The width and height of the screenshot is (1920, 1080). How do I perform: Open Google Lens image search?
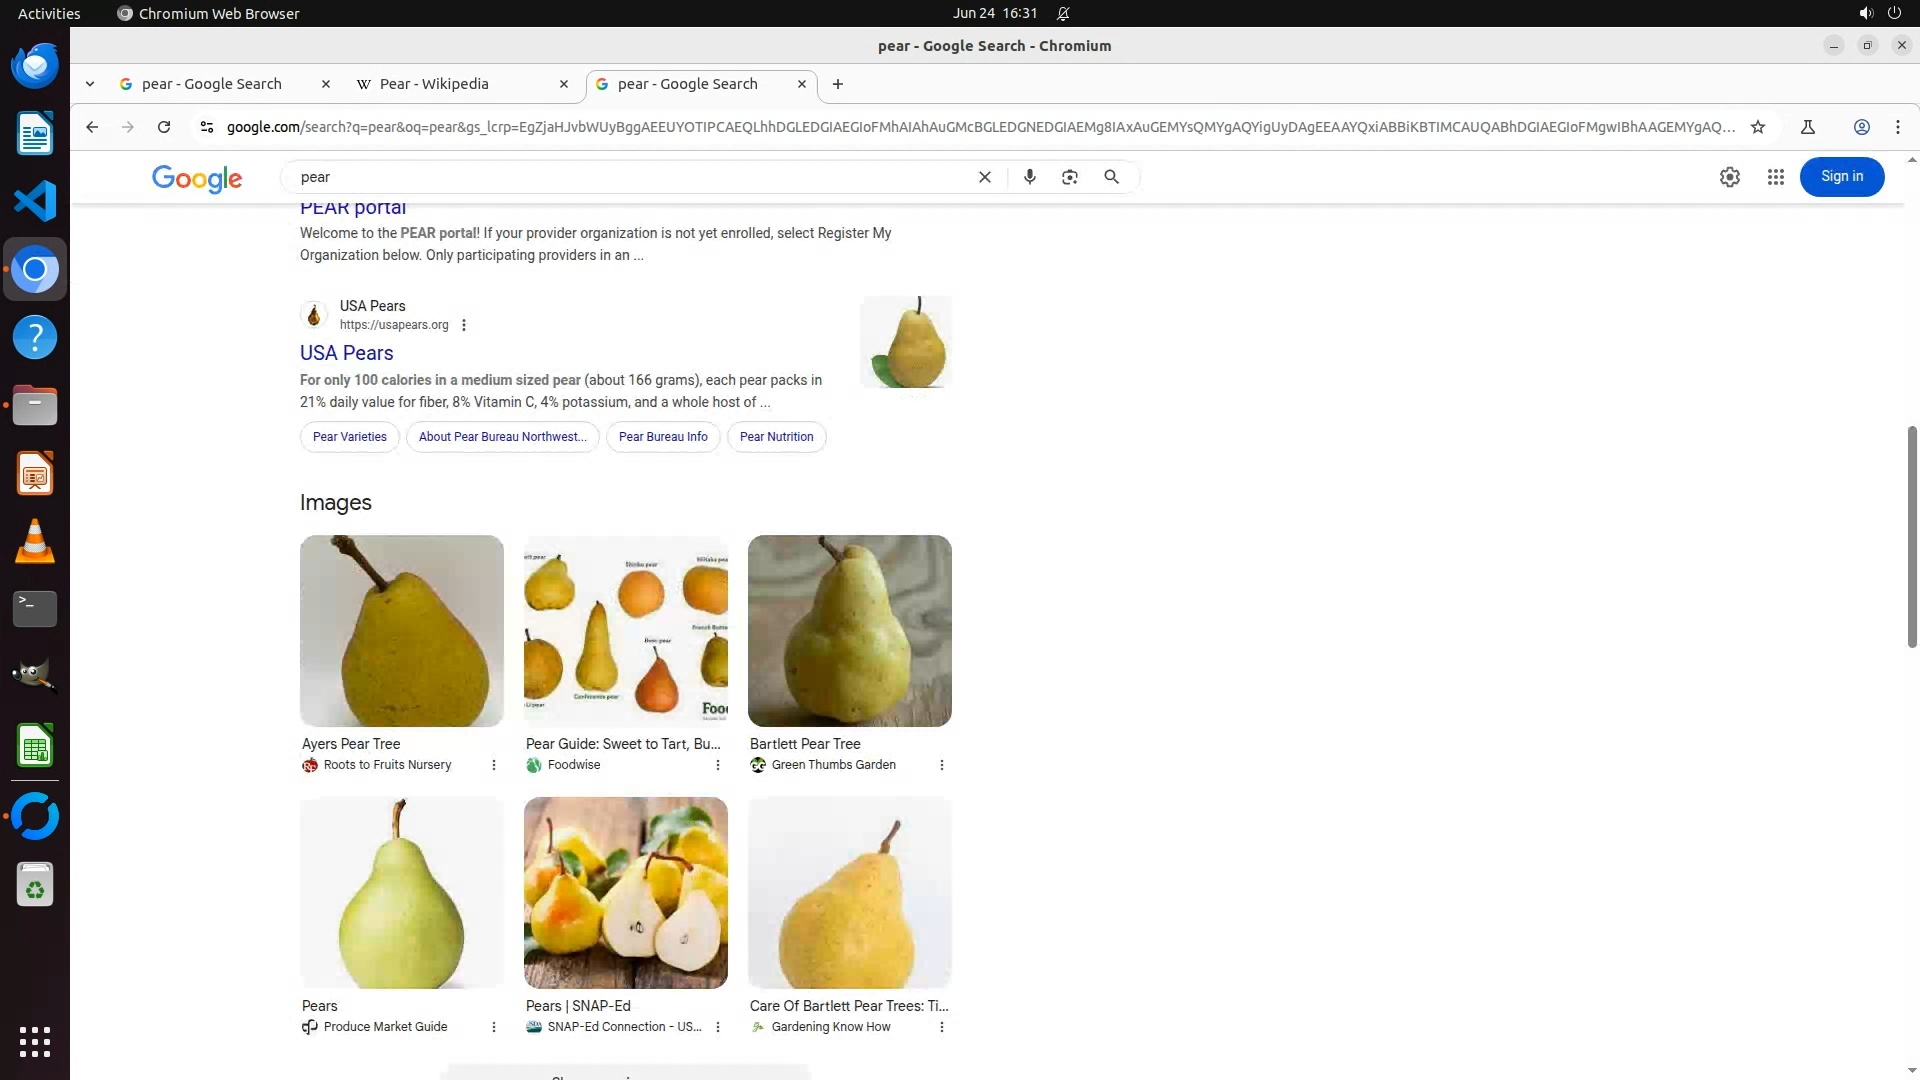1069,177
